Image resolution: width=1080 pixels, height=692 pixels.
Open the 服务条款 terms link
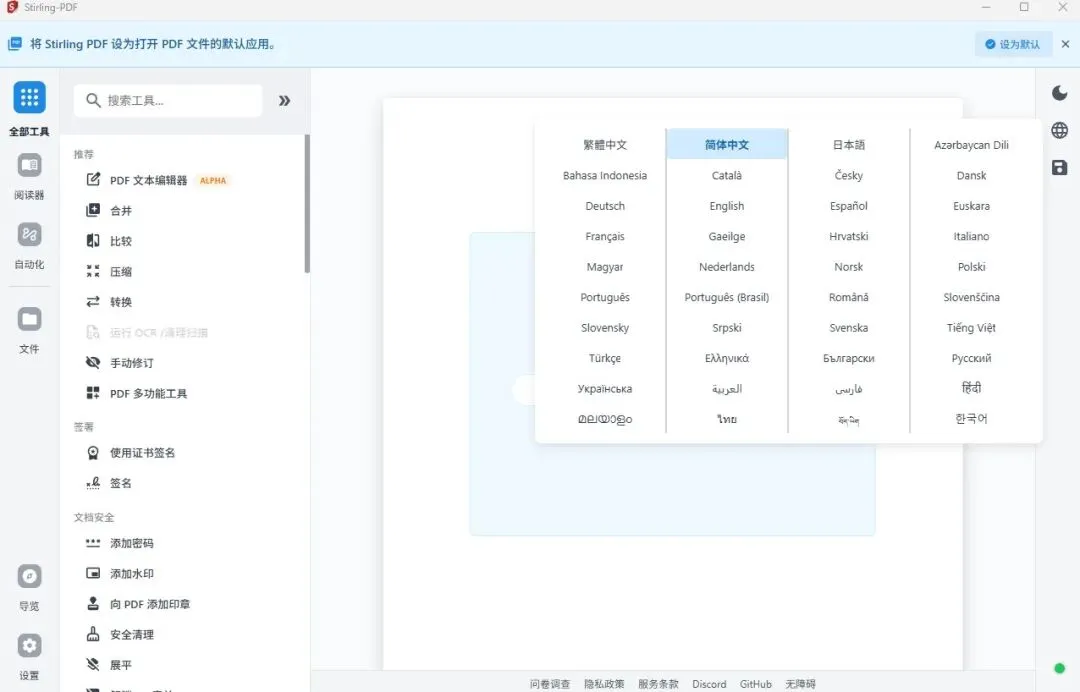pos(658,684)
